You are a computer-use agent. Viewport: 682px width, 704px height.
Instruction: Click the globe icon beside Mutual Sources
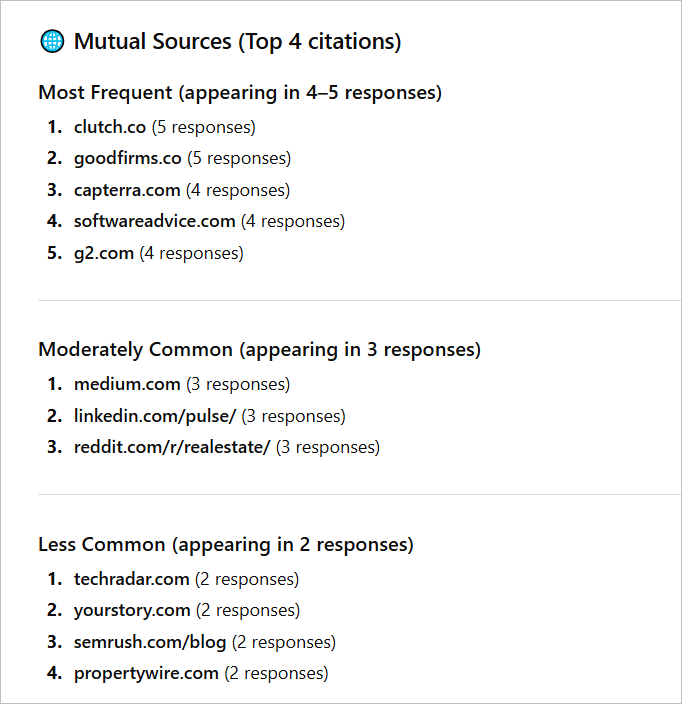(x=51, y=42)
